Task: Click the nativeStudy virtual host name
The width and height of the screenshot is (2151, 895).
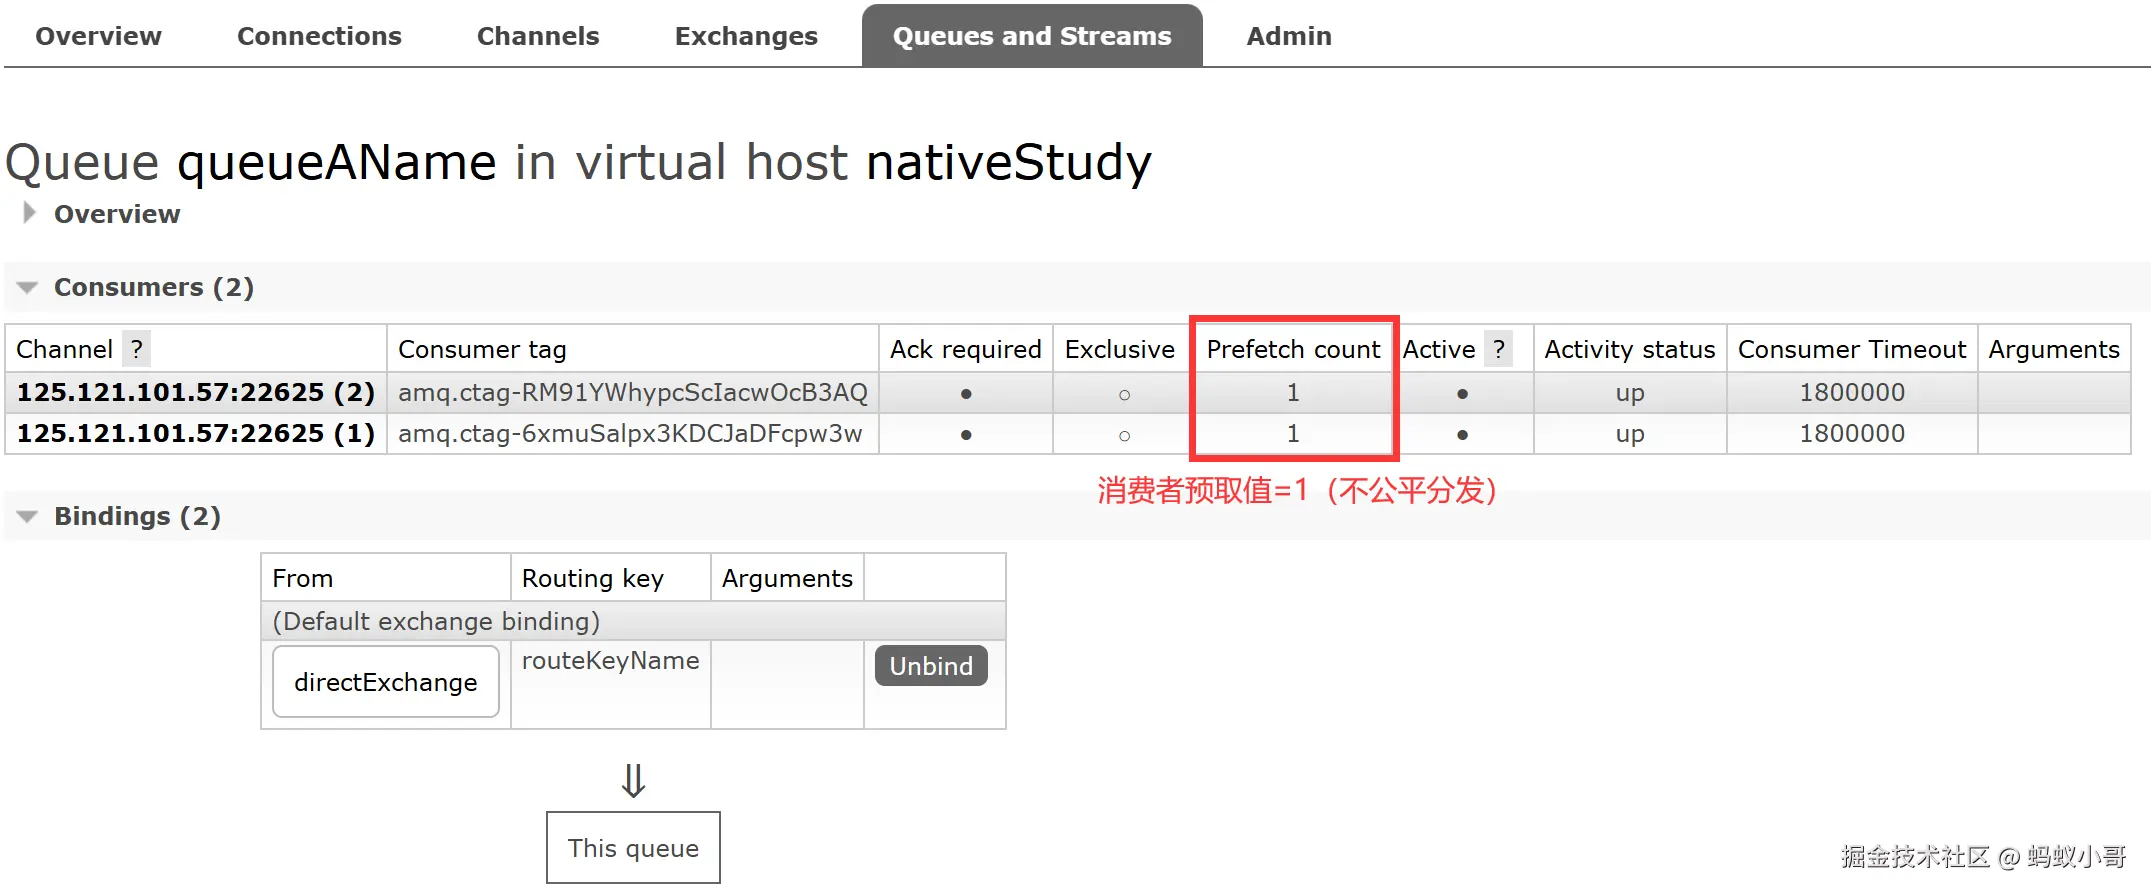Action: [x=1009, y=162]
